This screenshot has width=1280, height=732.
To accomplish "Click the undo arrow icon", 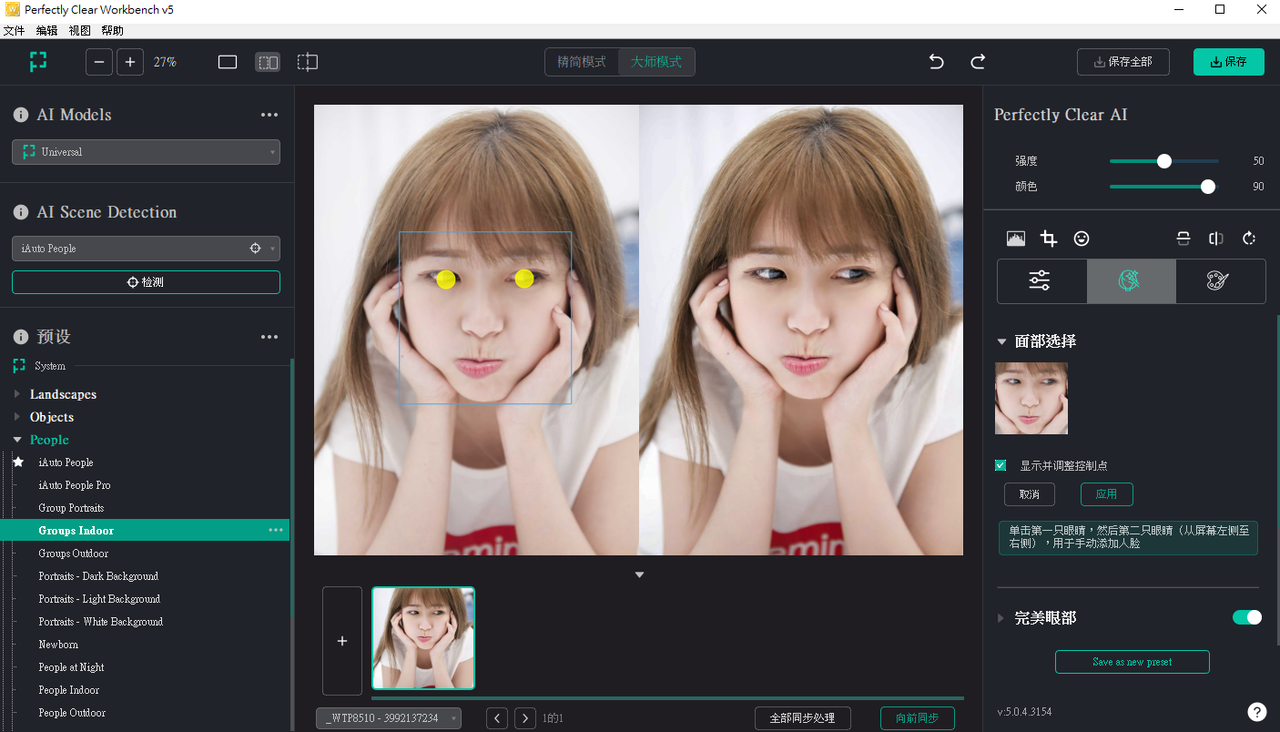I will 936,62.
